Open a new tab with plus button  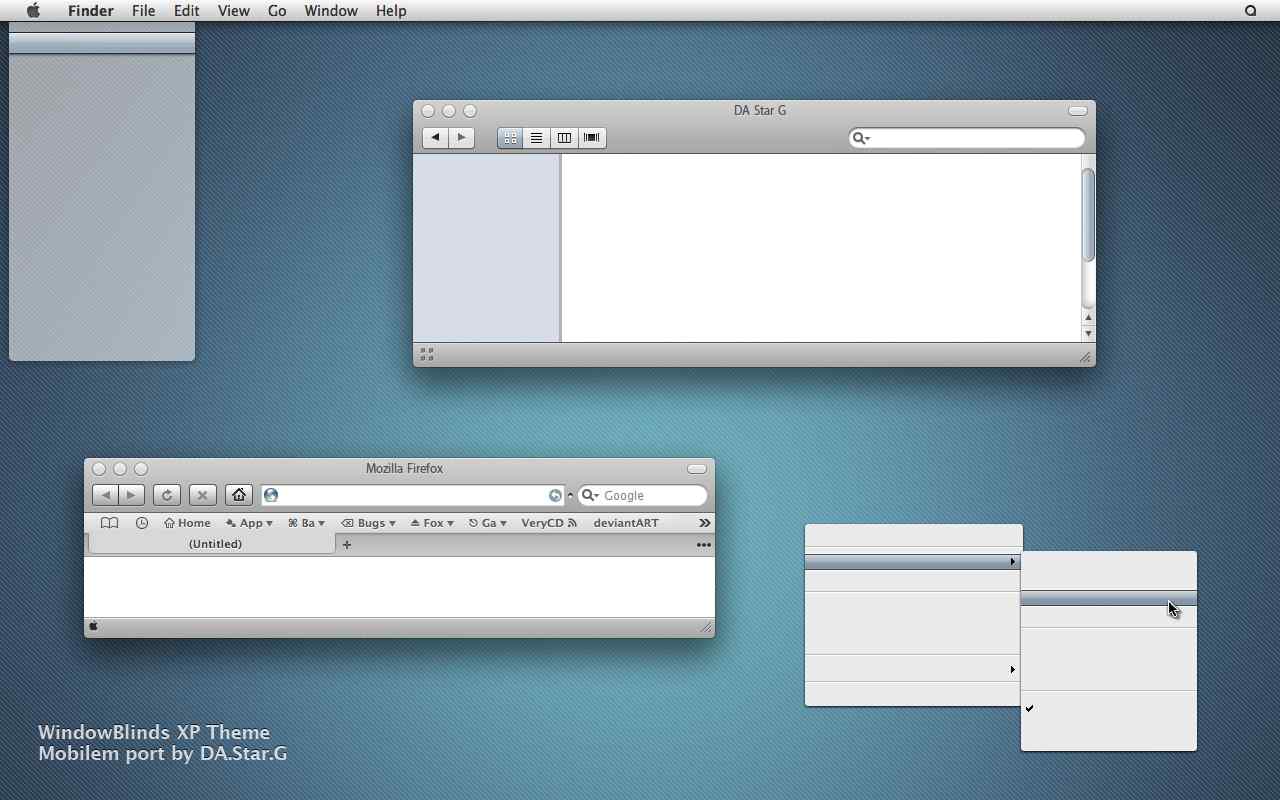pos(347,545)
